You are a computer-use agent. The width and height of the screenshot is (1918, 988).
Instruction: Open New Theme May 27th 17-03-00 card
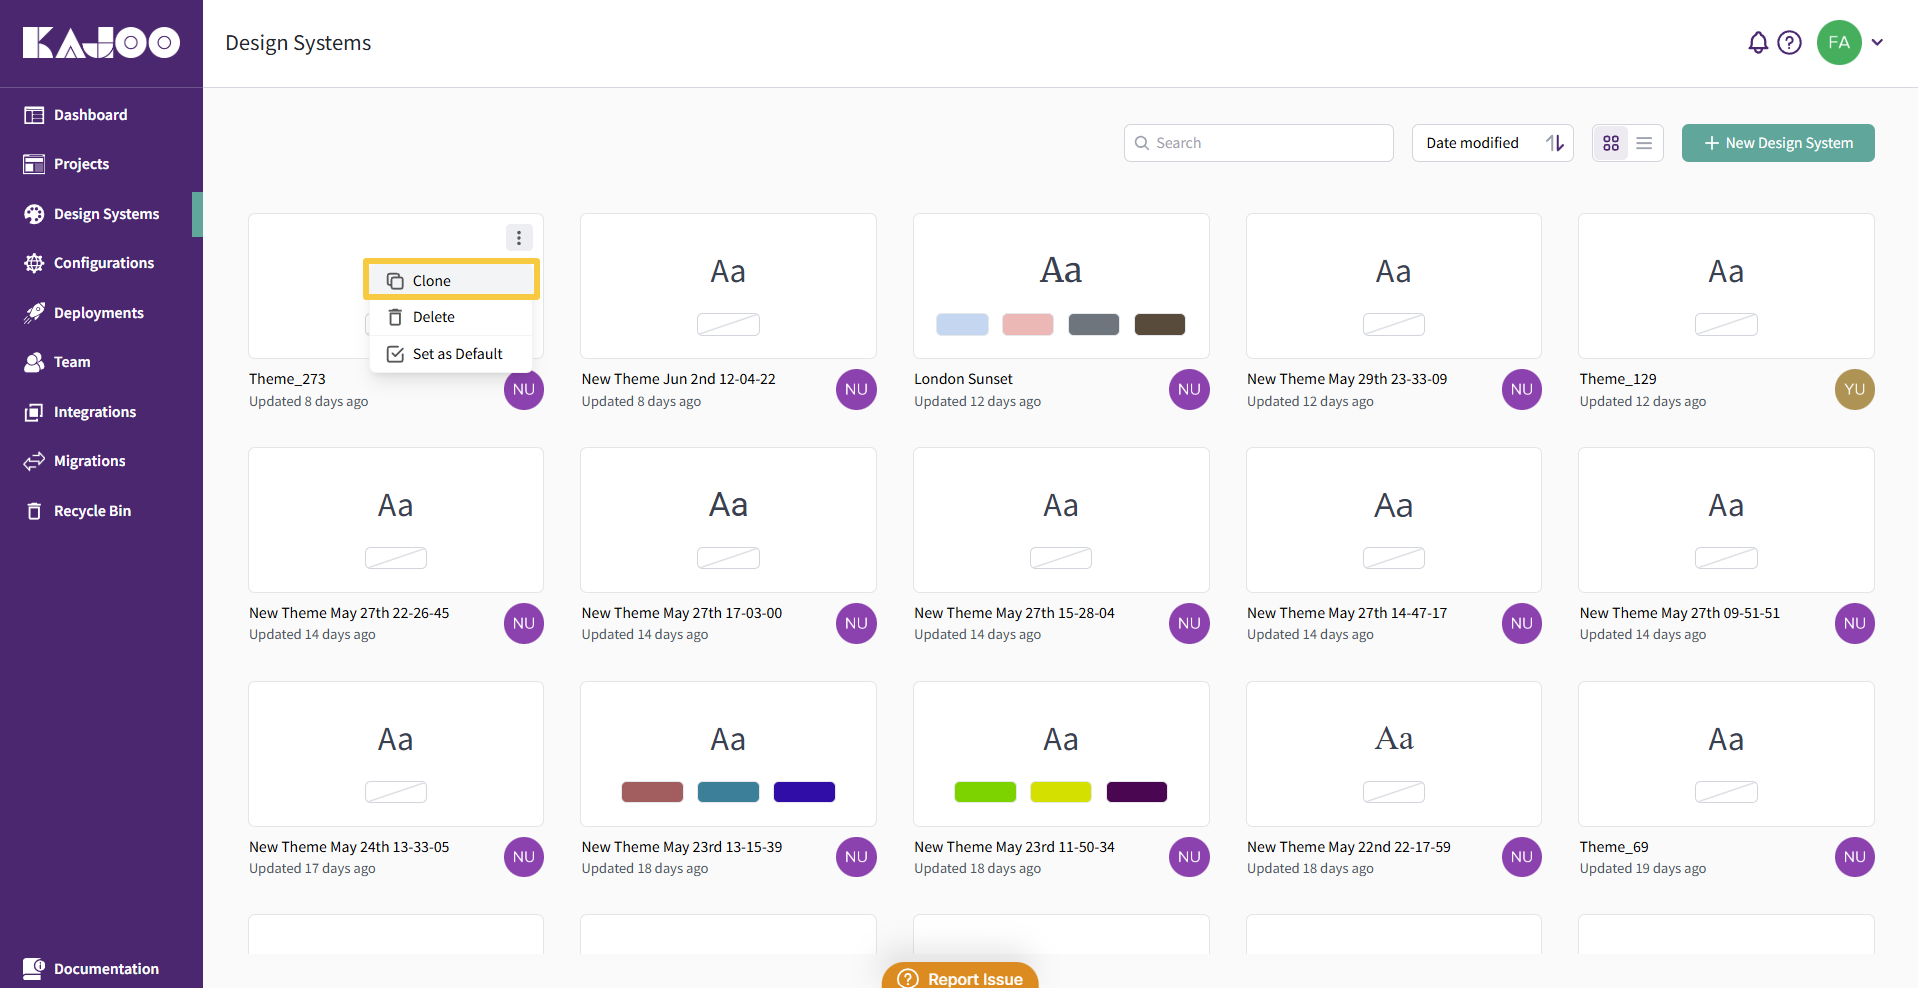coord(728,520)
